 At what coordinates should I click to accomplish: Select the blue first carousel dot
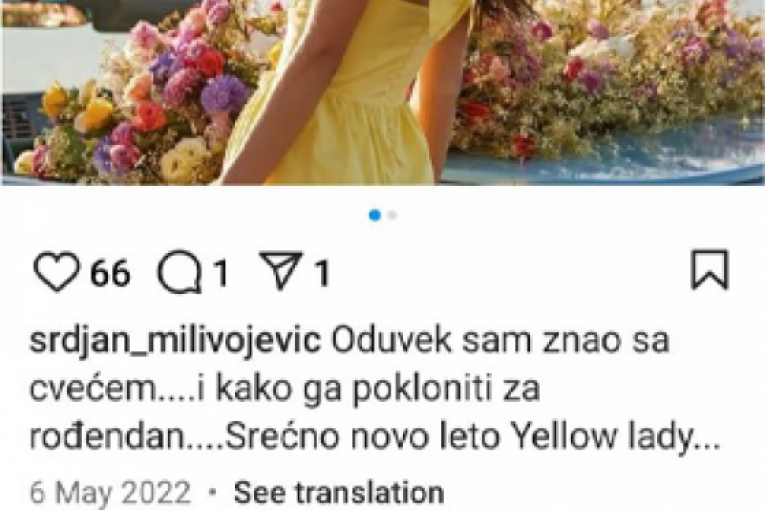(x=375, y=215)
